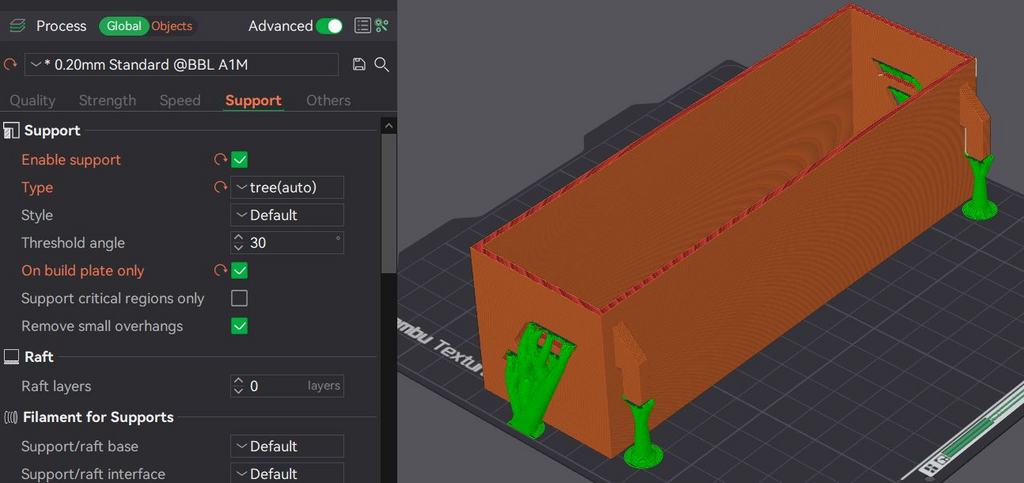This screenshot has height=483, width=1024.
Task: Reset Enable support to default value
Action: coord(221,160)
